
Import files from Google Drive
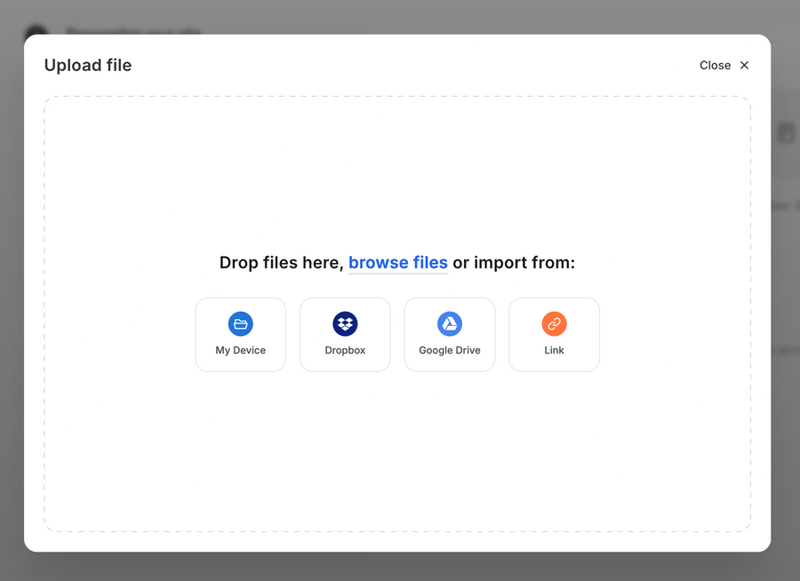click(x=449, y=334)
